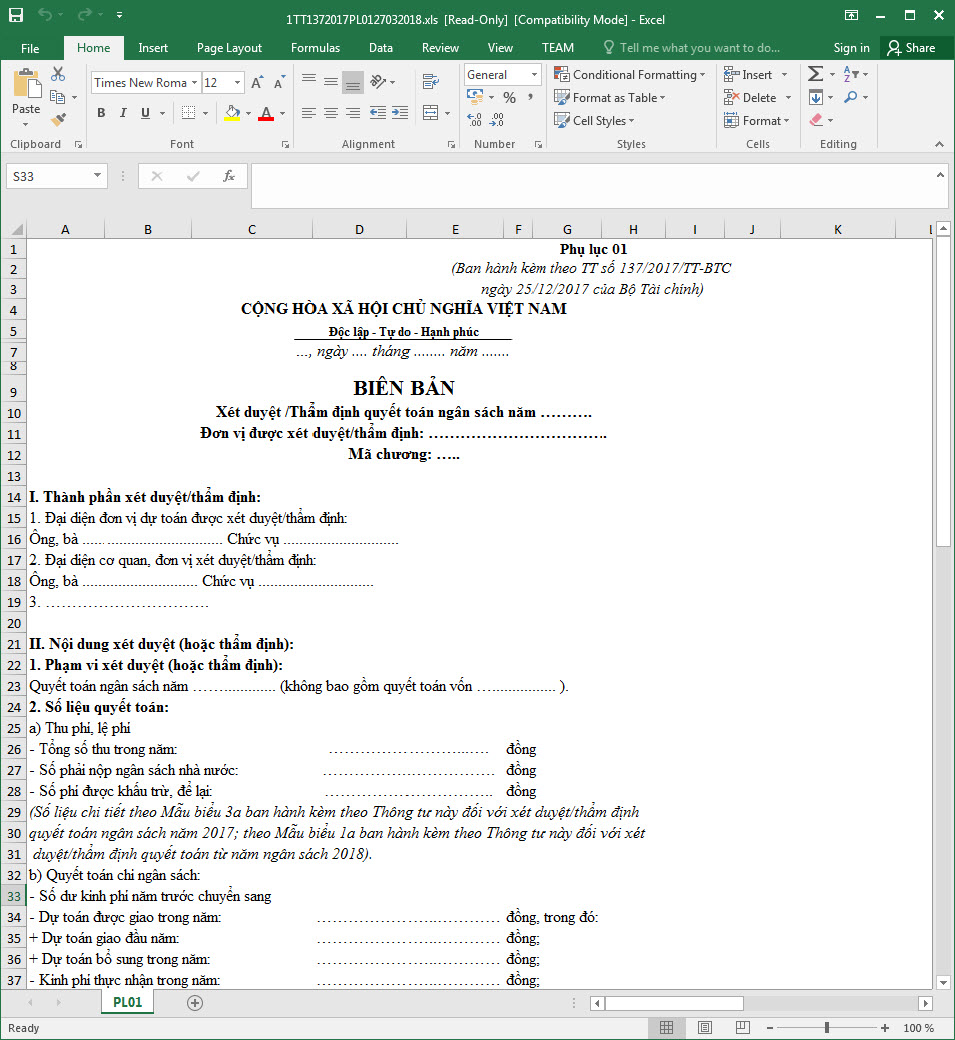Click the Tell me search field
The image size is (955, 1040).
tap(692, 48)
